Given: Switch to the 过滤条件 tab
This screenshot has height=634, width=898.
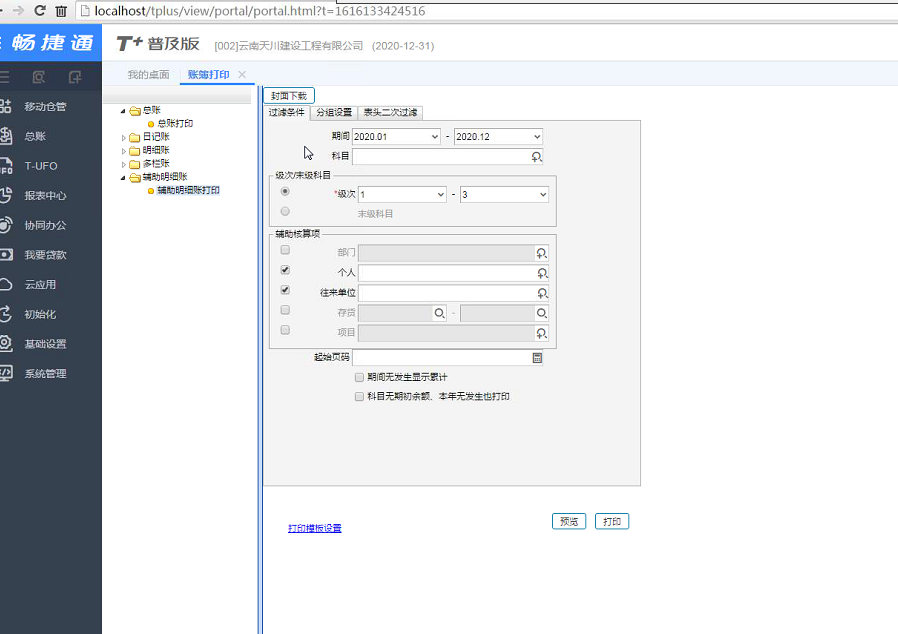Looking at the screenshot, I should (286, 112).
